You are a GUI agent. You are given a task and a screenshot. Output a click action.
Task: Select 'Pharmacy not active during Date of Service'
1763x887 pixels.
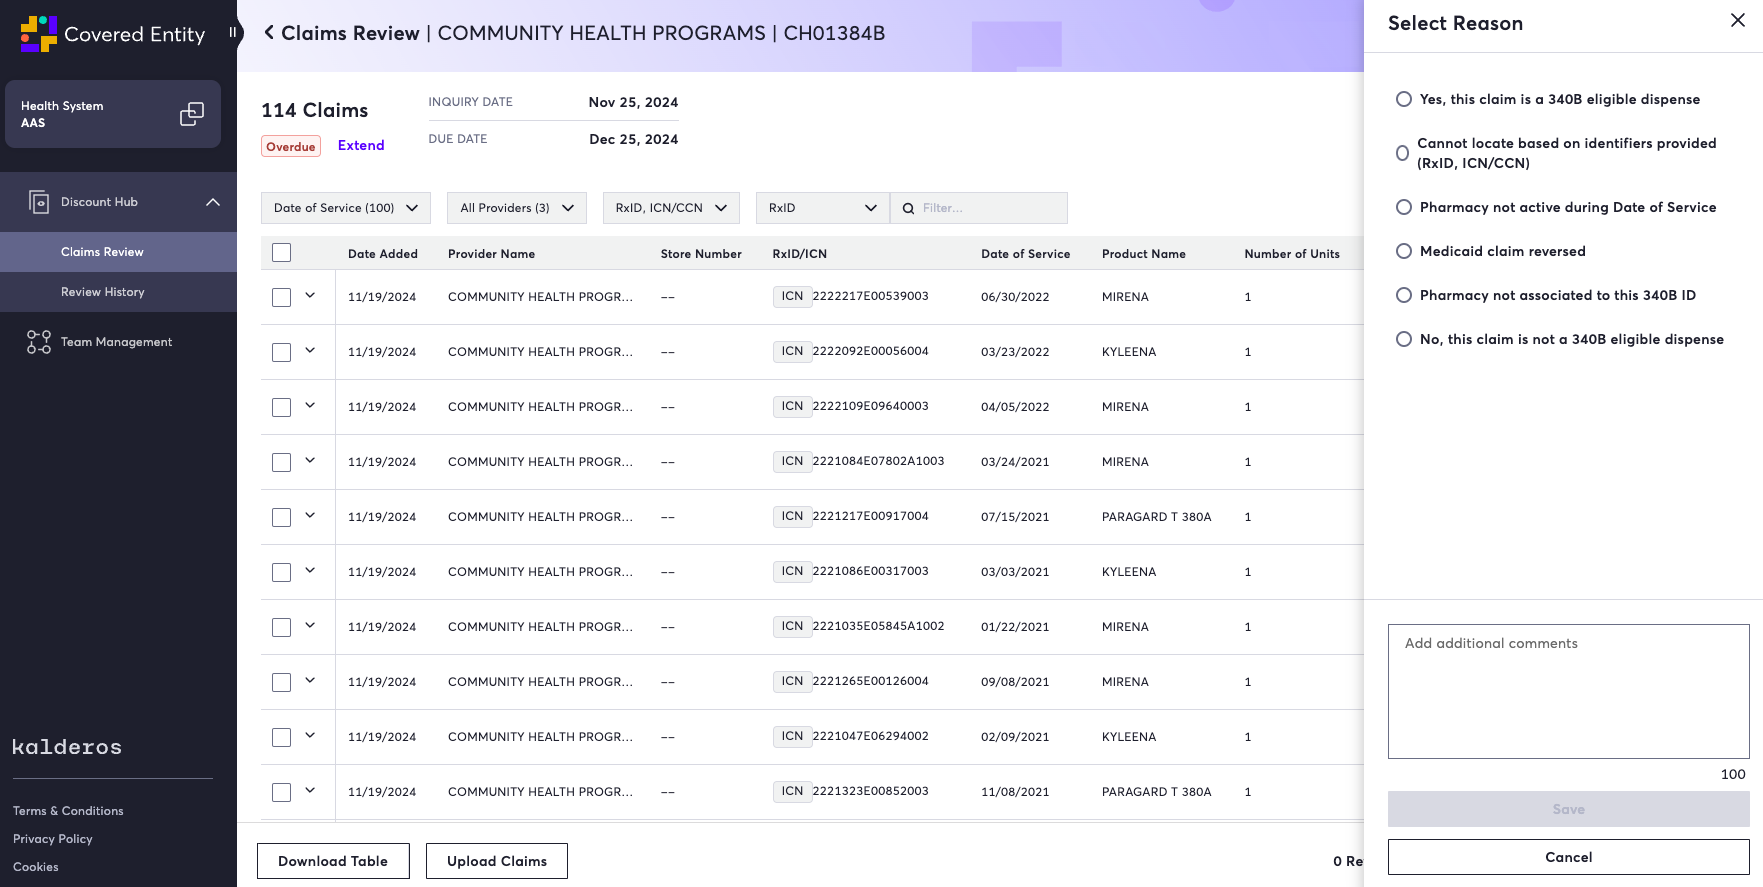tap(1404, 207)
